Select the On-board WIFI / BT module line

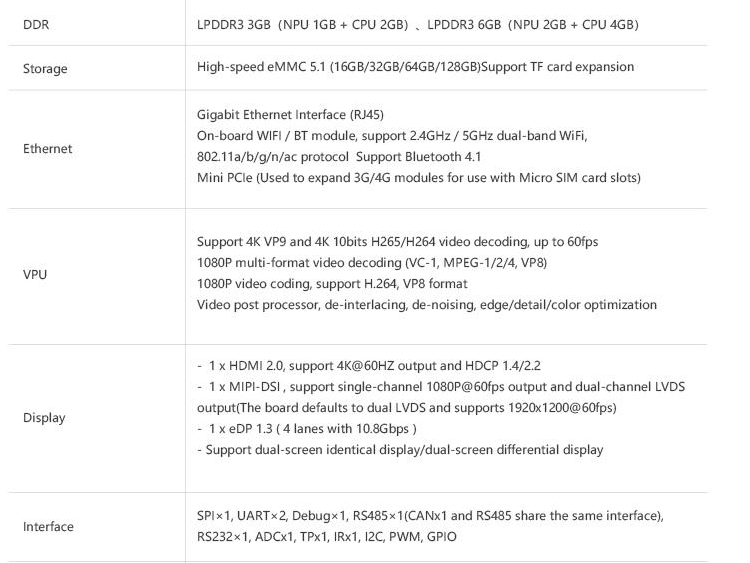[392, 136]
